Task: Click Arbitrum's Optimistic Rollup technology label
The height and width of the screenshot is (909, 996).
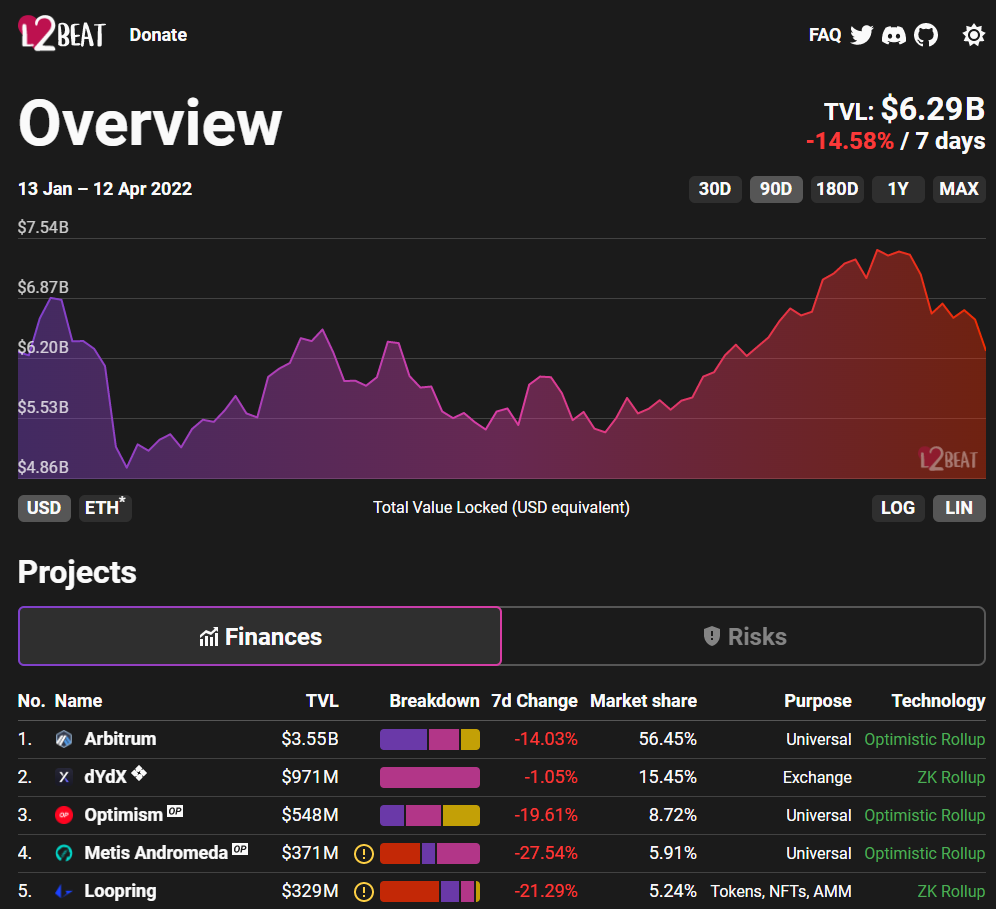Action: pos(924,739)
